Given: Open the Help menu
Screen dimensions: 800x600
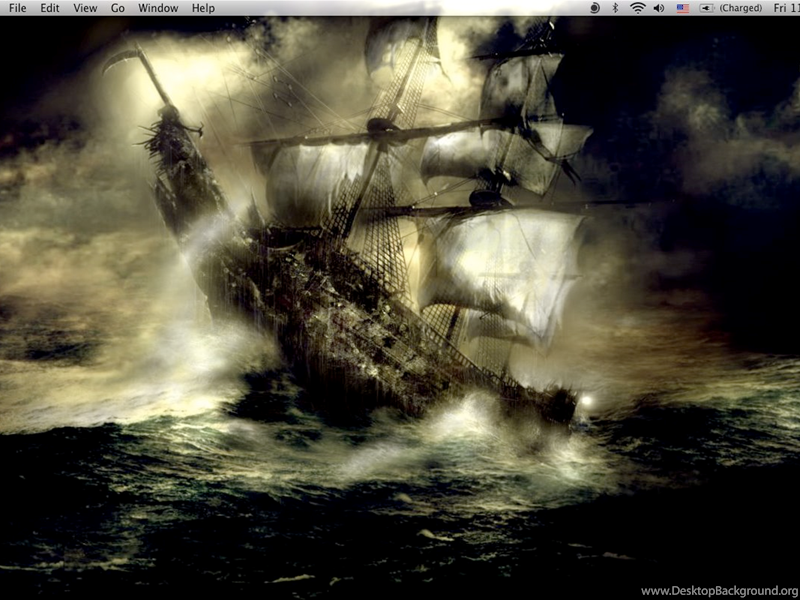Looking at the screenshot, I should (203, 8).
